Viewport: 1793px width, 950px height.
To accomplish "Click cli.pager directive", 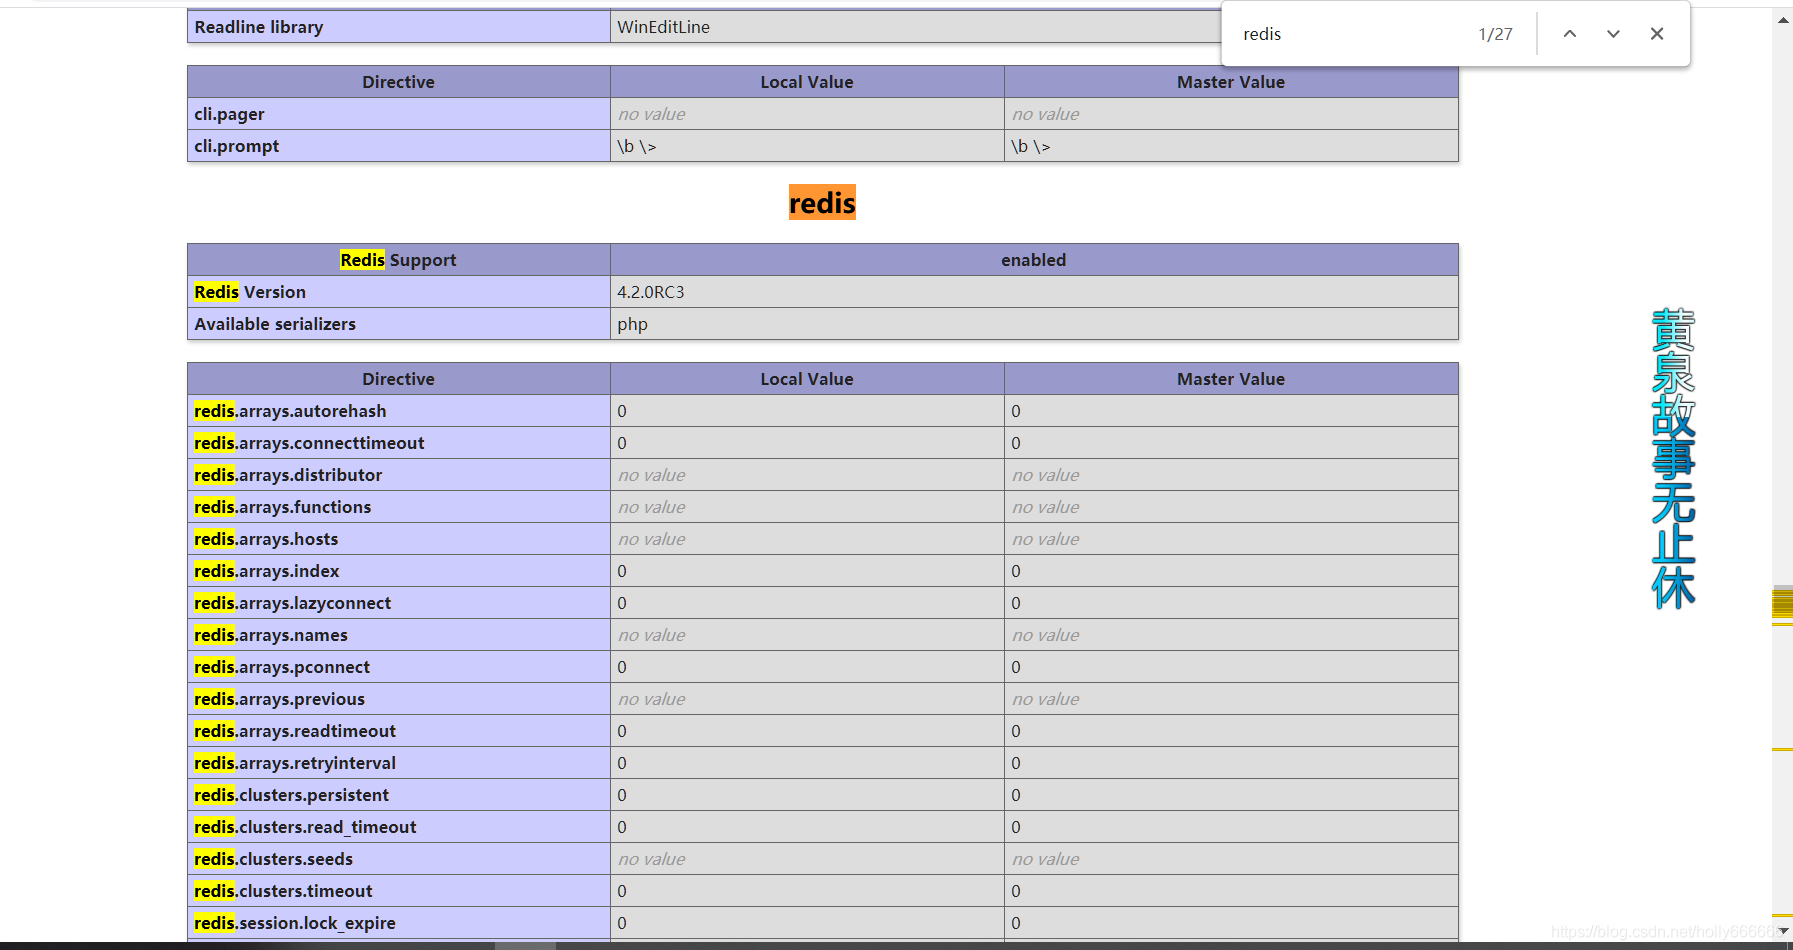I will [230, 114].
